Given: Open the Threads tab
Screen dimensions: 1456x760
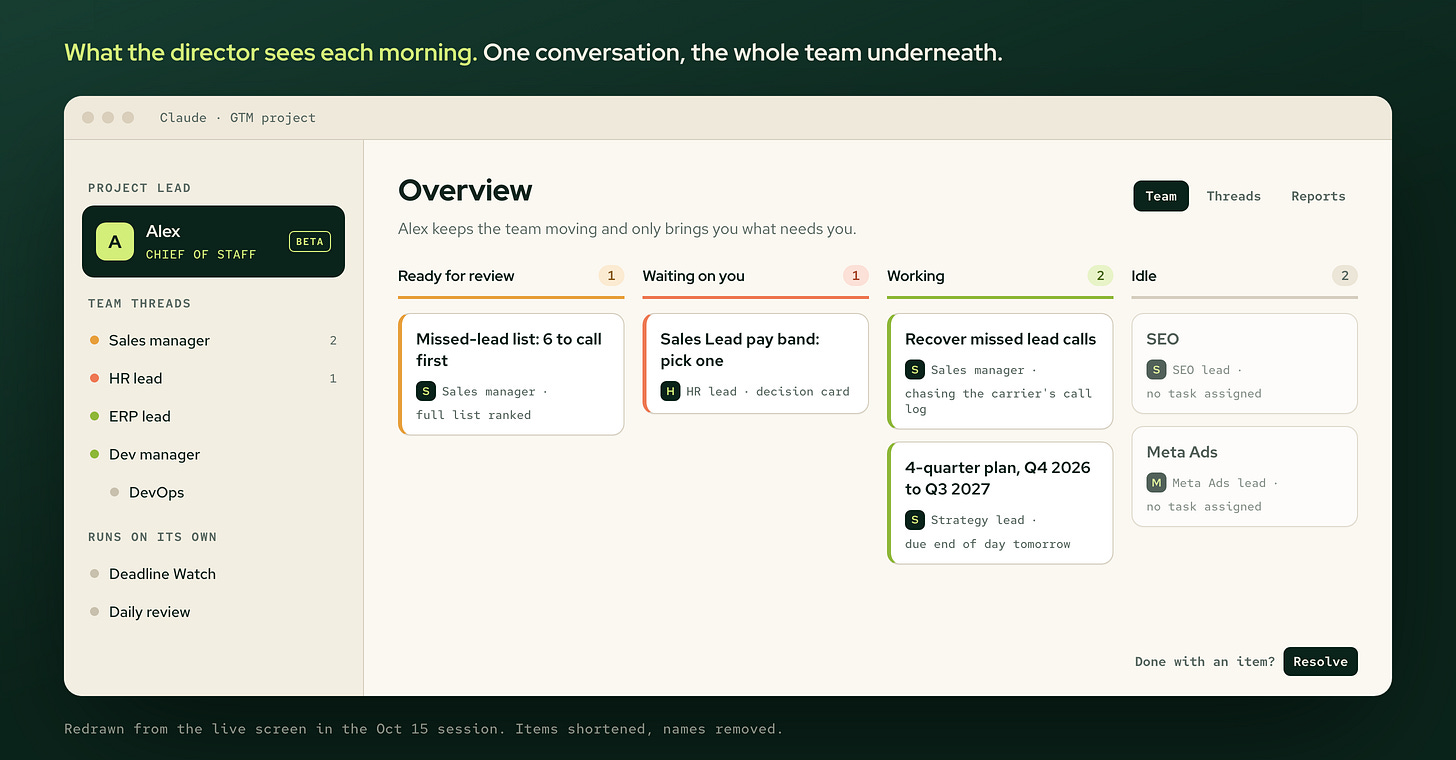Looking at the screenshot, I should point(1233,196).
